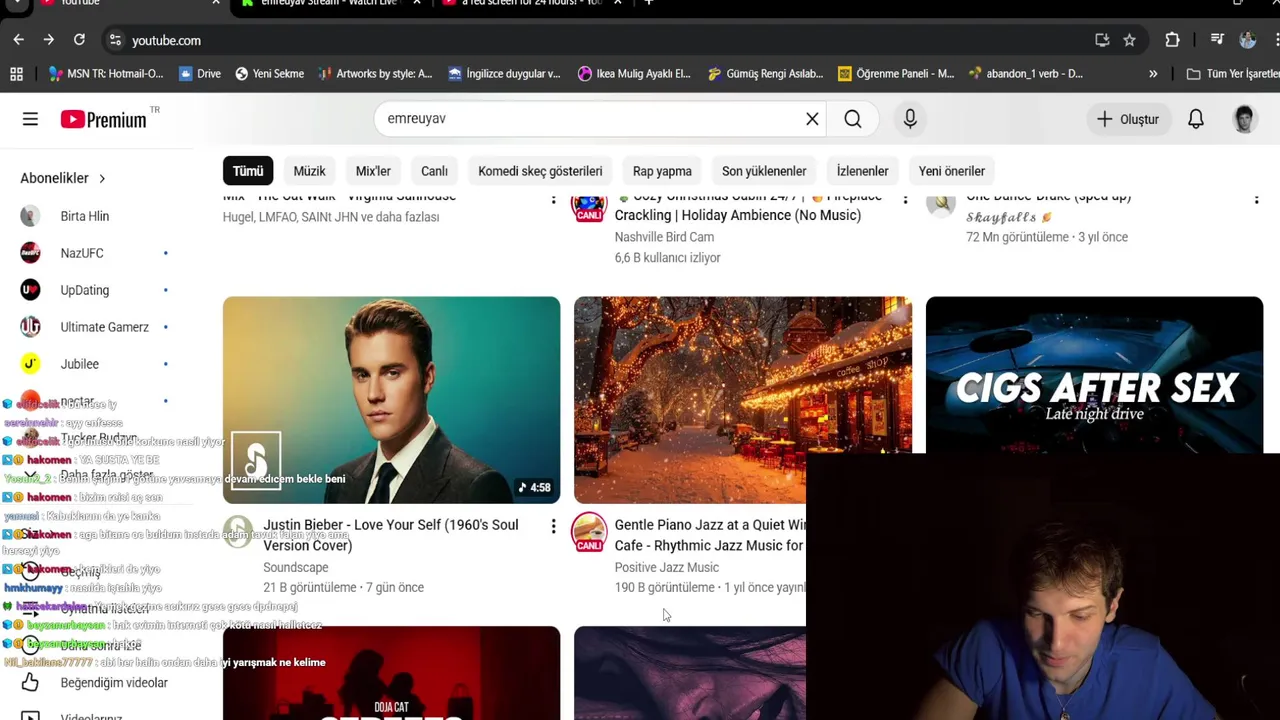1280x720 pixels.
Task: Select the İzlenenler chip
Action: [x=862, y=171]
